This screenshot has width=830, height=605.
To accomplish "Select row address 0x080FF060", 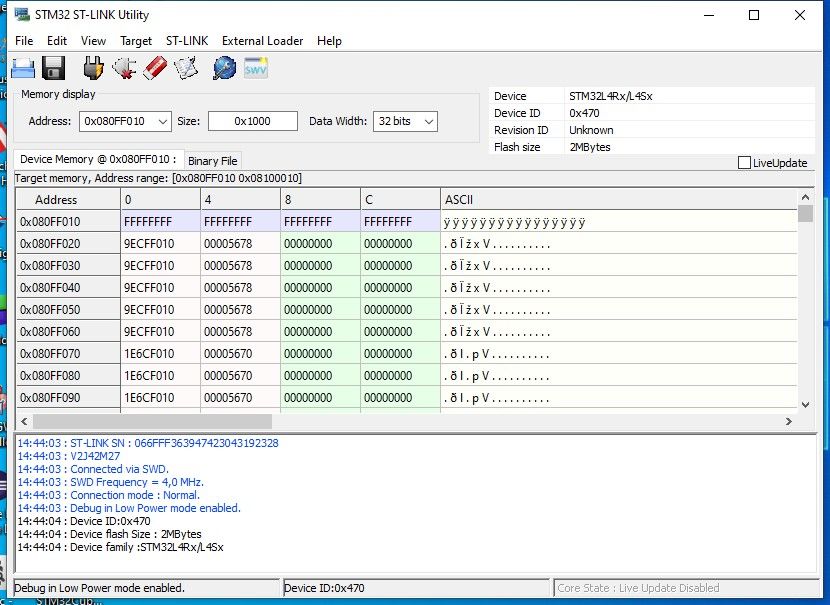I will click(68, 332).
